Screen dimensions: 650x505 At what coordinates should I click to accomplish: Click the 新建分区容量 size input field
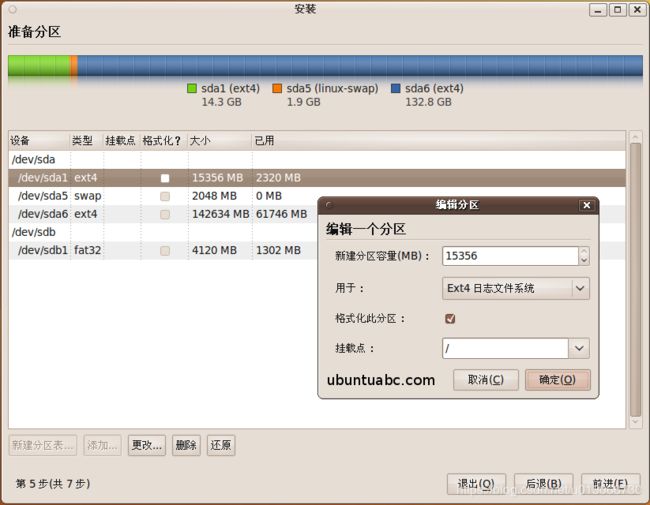click(x=509, y=257)
